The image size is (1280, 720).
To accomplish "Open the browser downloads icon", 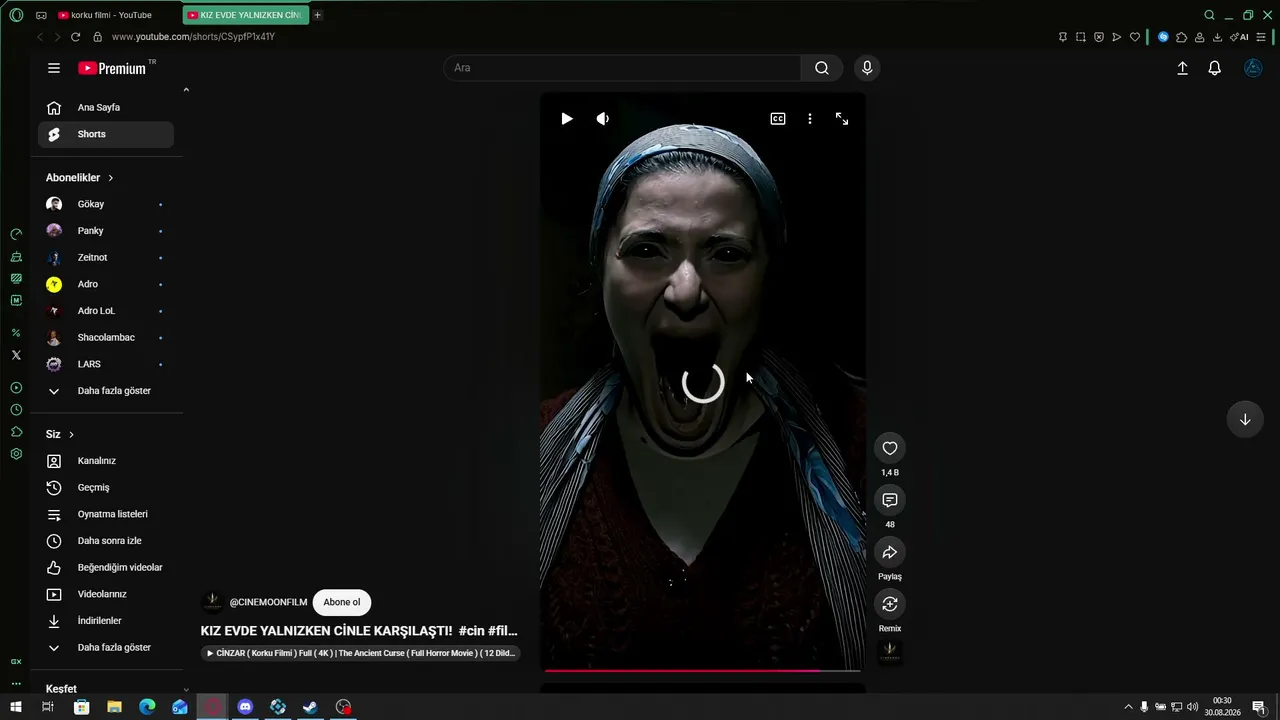I will click(x=1217, y=37).
